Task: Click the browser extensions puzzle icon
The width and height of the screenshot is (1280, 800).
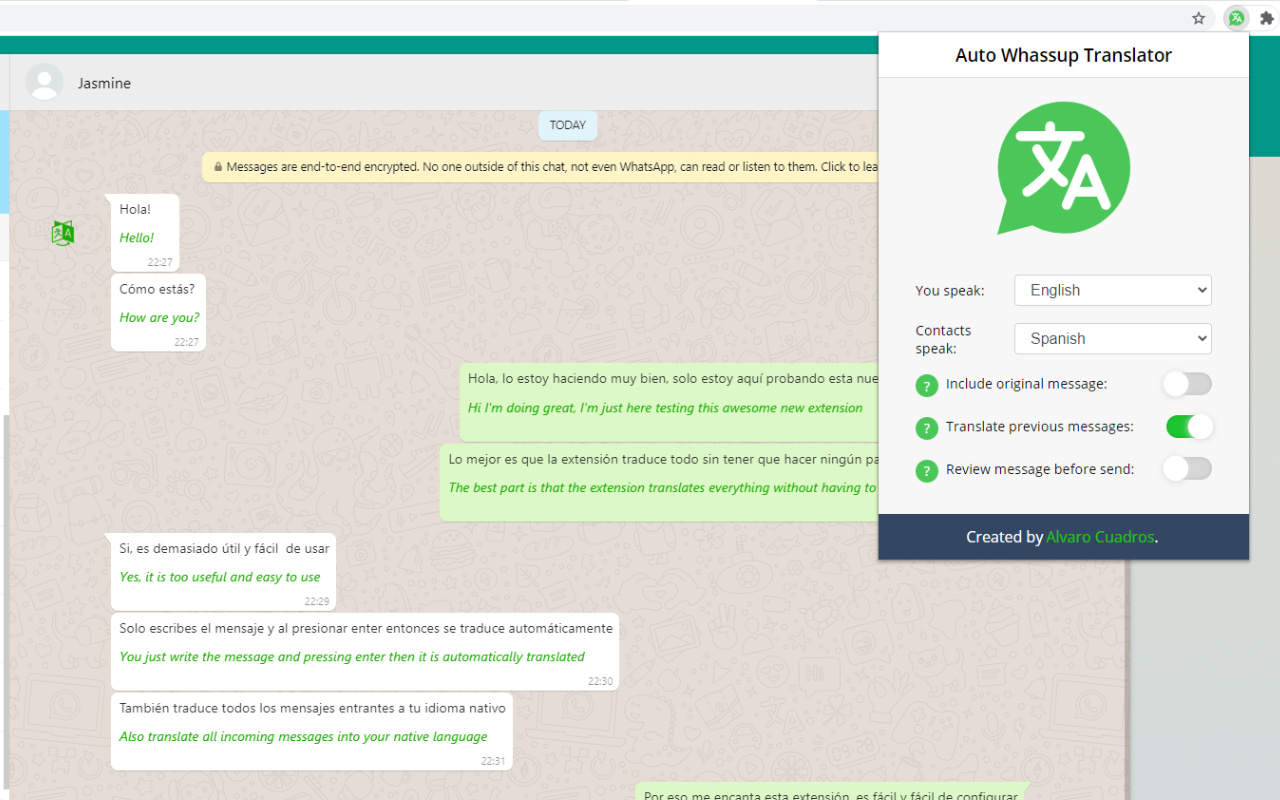Action: pyautogui.click(x=1268, y=17)
